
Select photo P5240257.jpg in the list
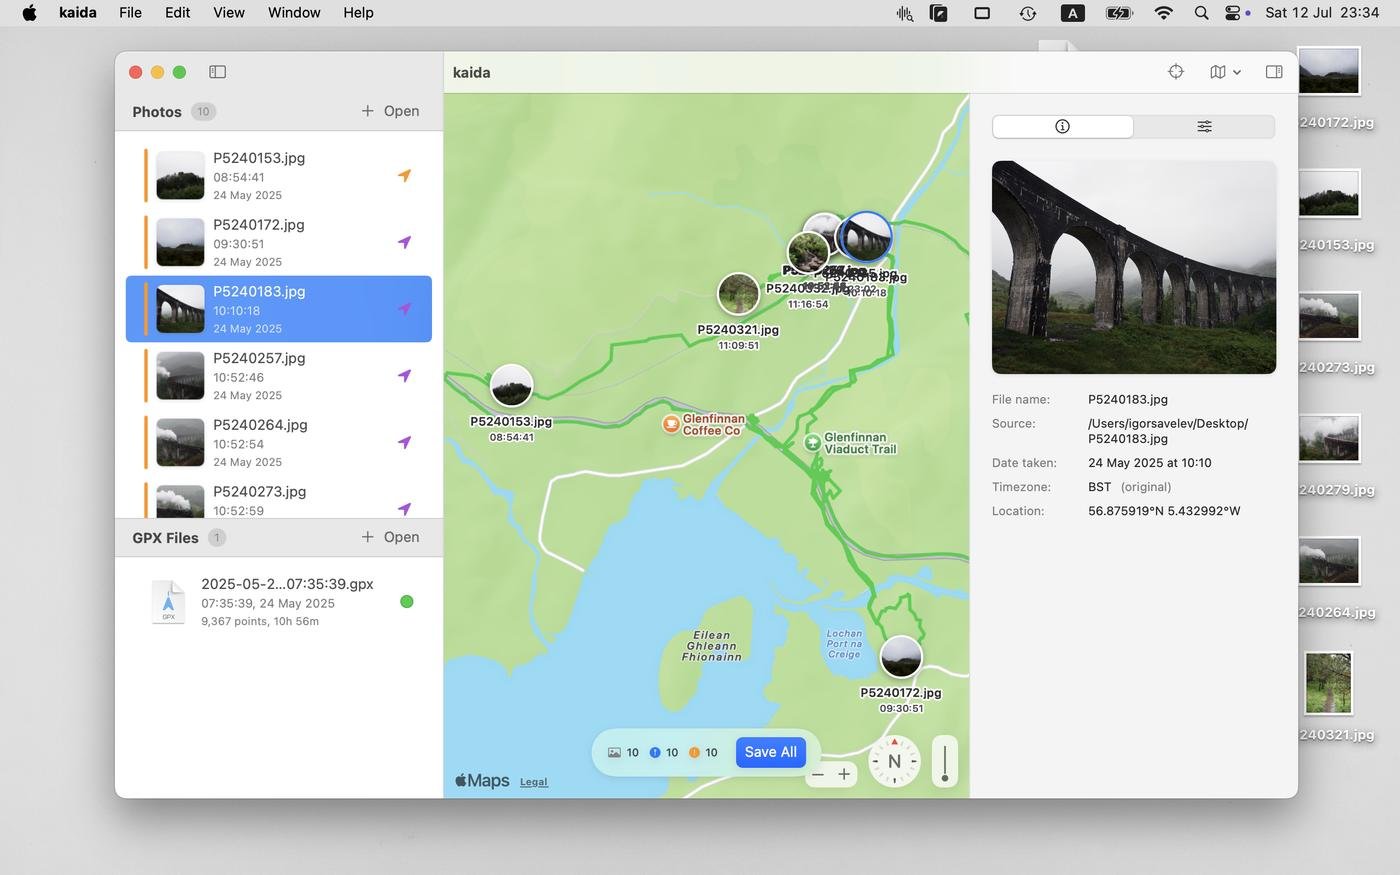click(279, 376)
